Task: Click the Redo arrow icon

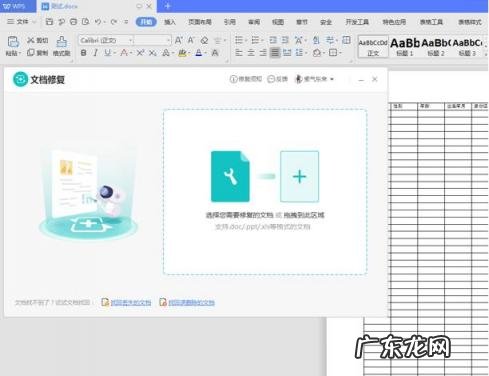Action: click(114, 22)
